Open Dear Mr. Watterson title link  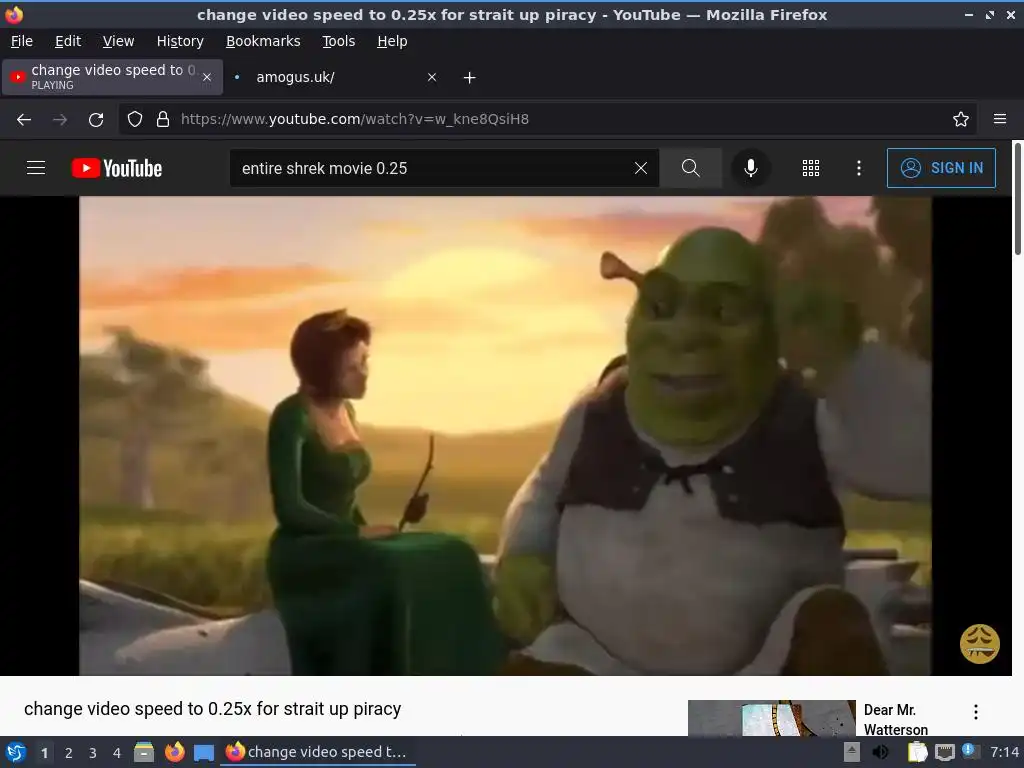(895, 719)
